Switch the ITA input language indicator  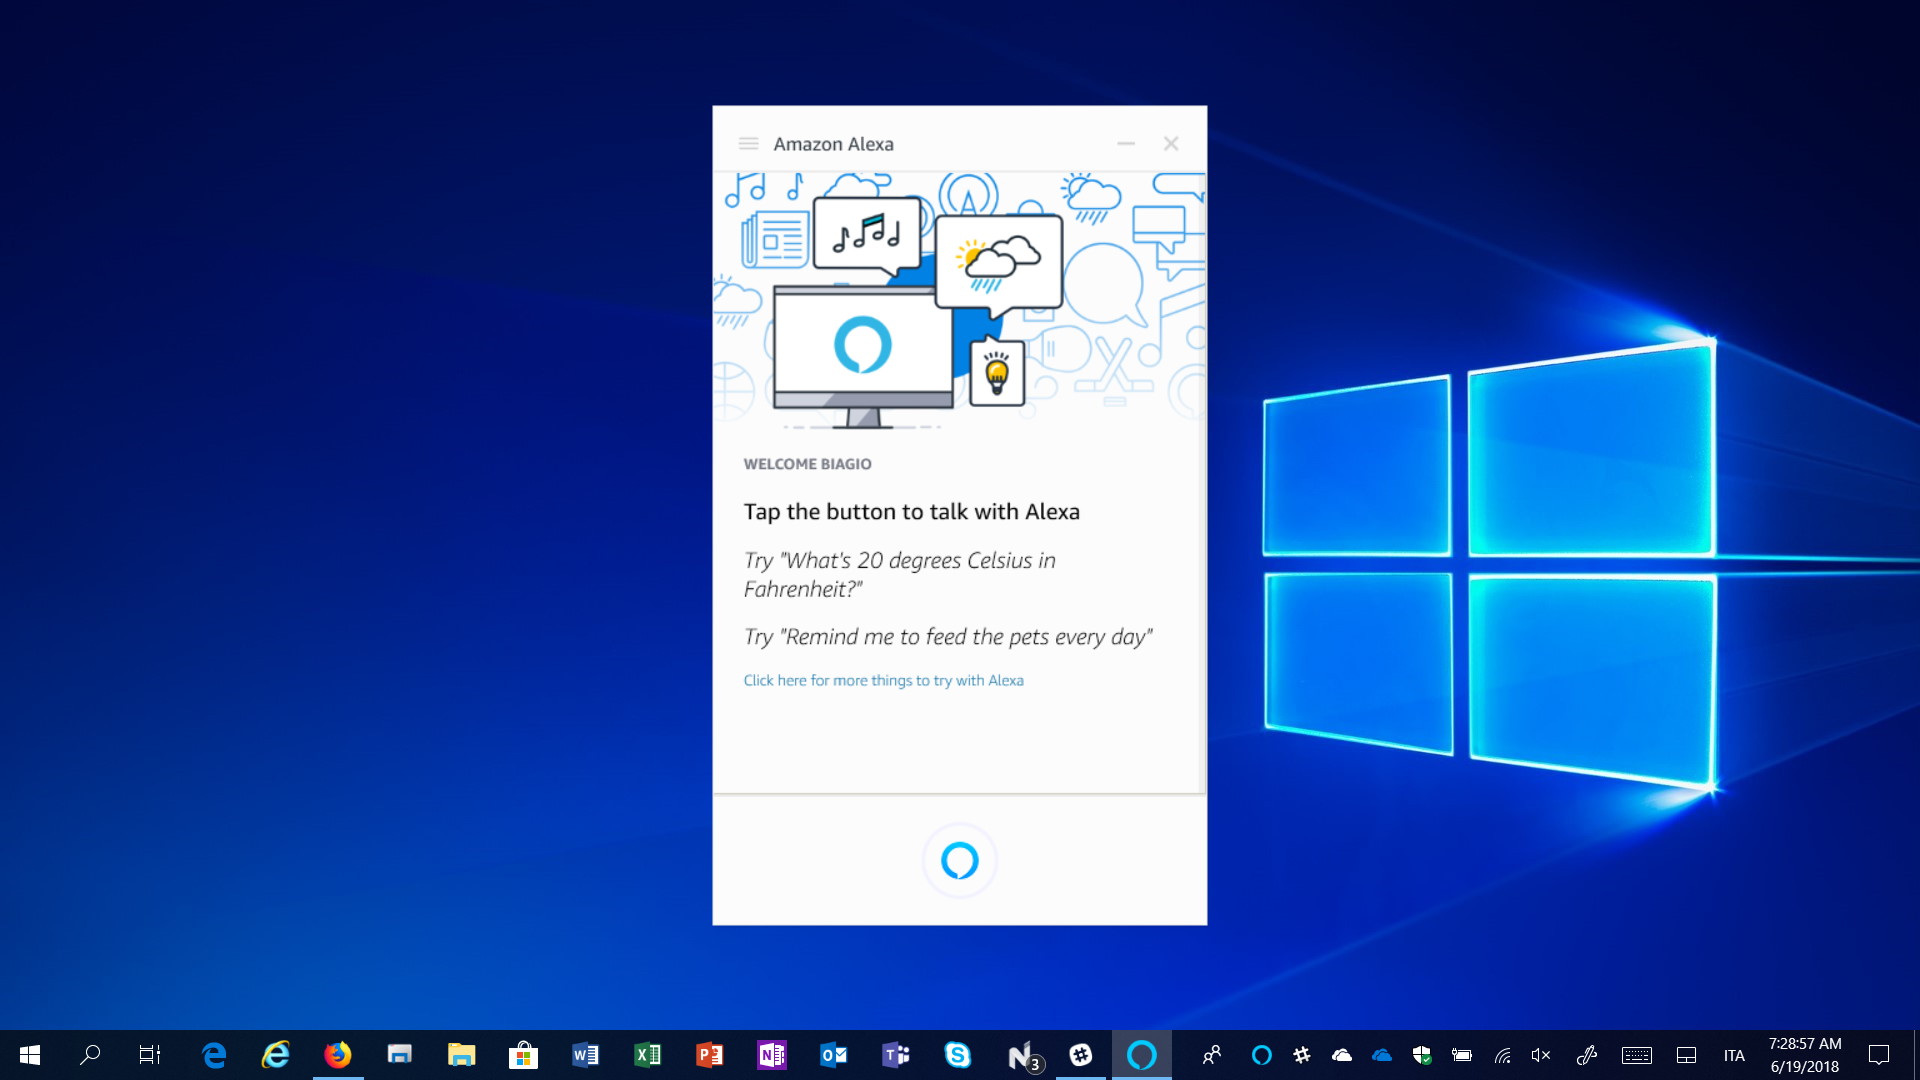tap(1734, 1056)
